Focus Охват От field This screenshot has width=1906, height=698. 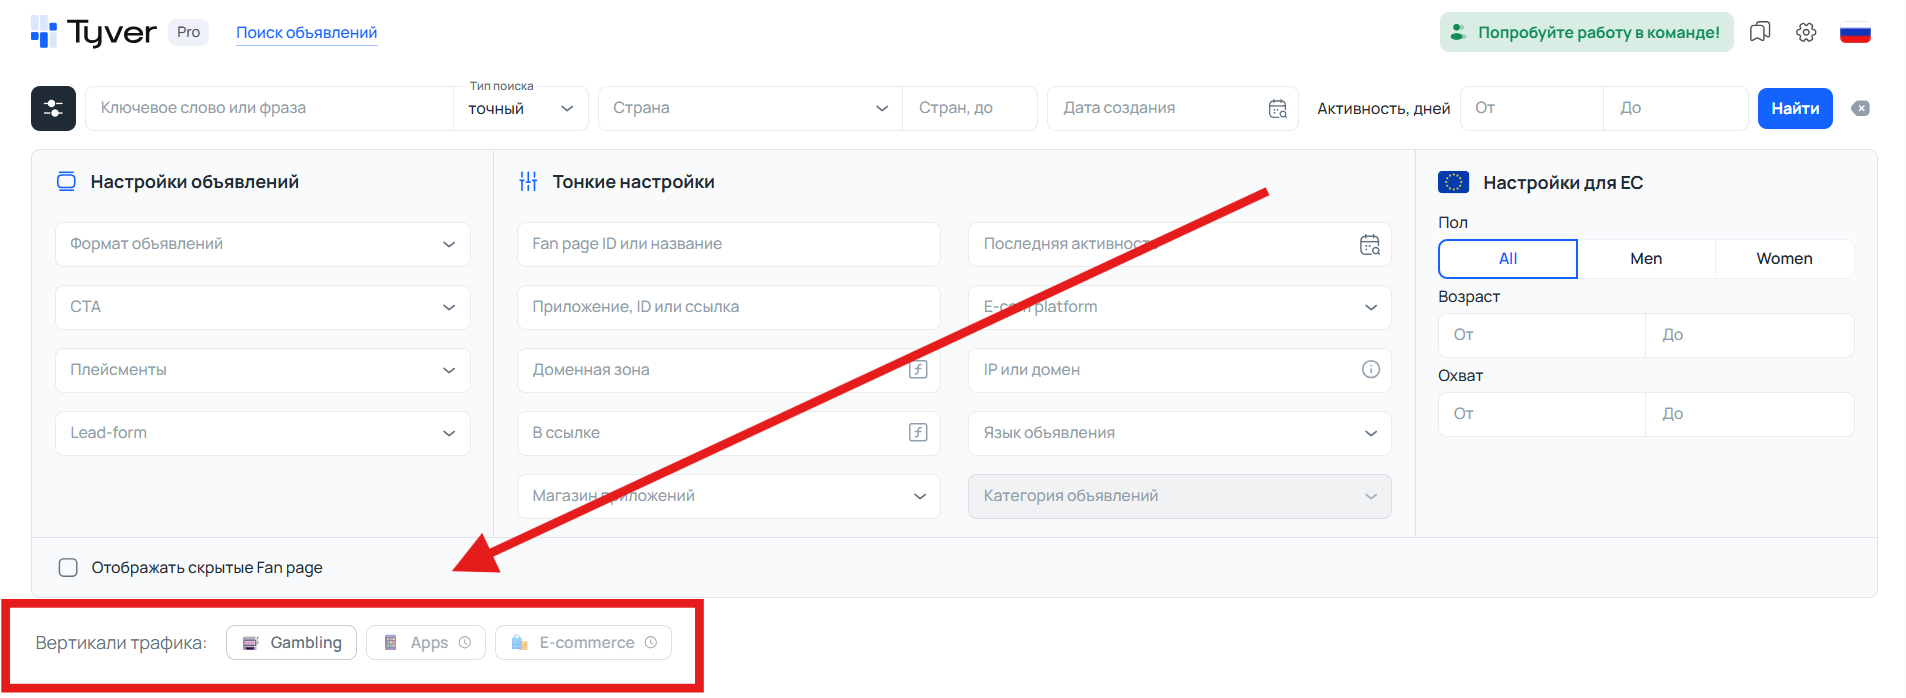click(x=1542, y=414)
